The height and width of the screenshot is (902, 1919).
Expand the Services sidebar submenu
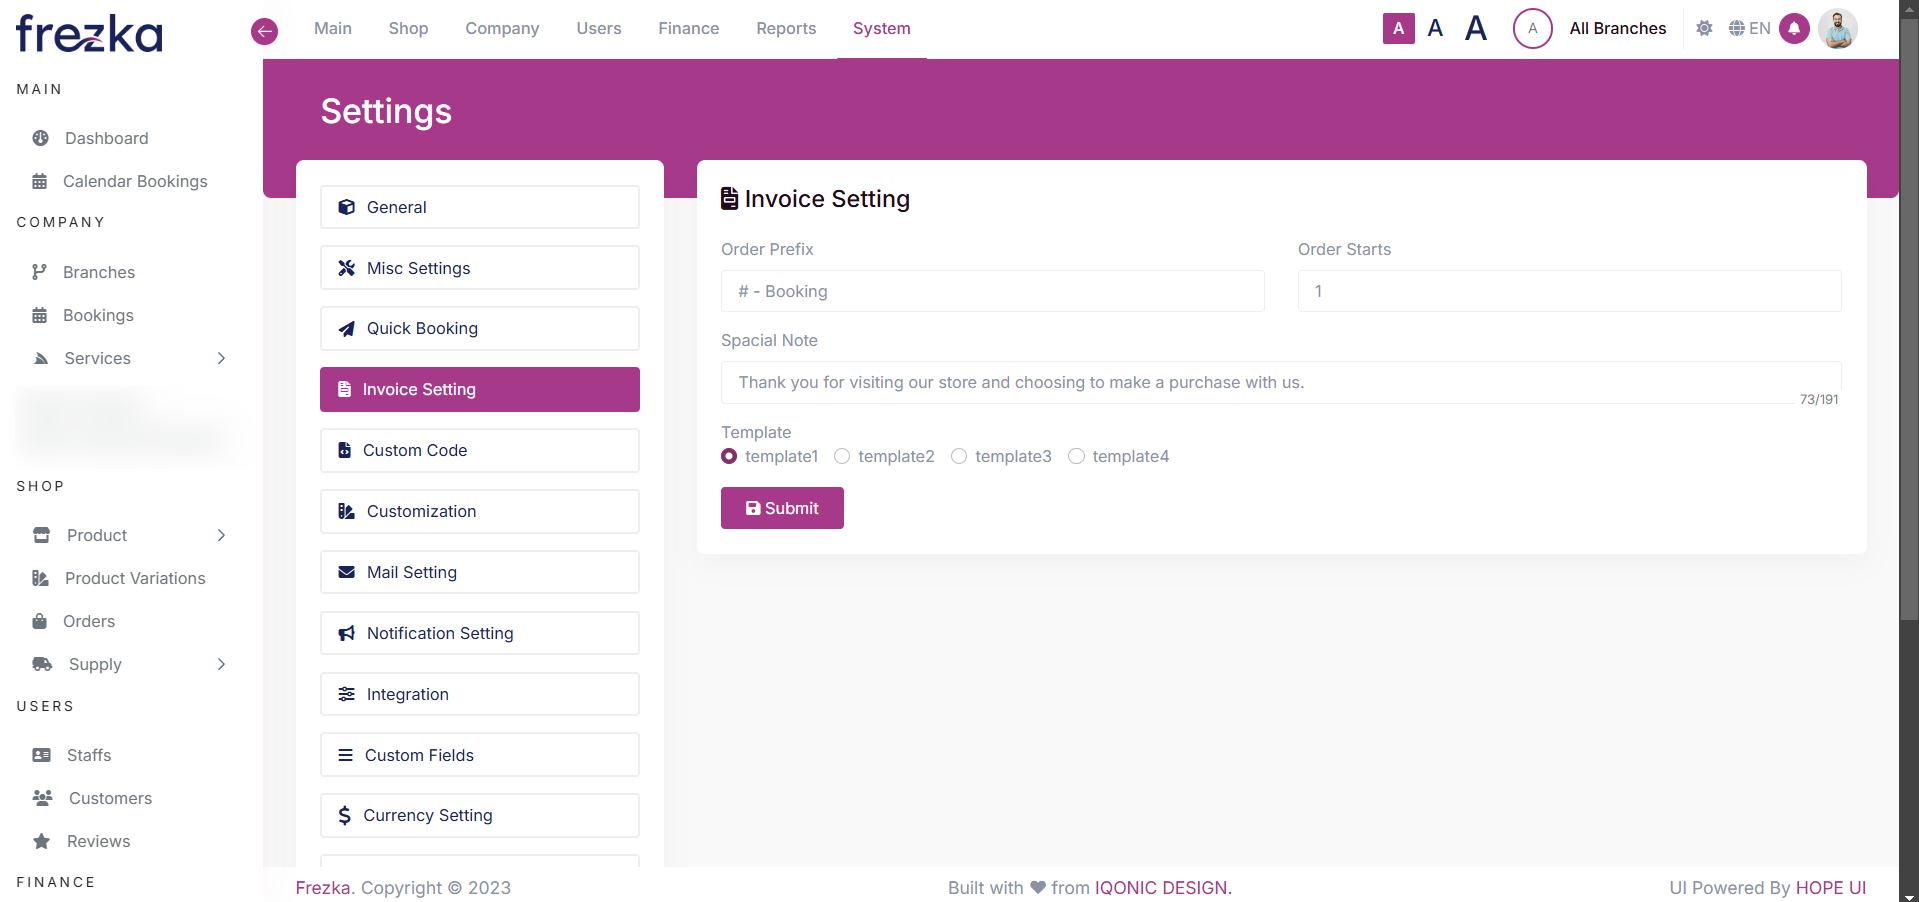pos(221,358)
